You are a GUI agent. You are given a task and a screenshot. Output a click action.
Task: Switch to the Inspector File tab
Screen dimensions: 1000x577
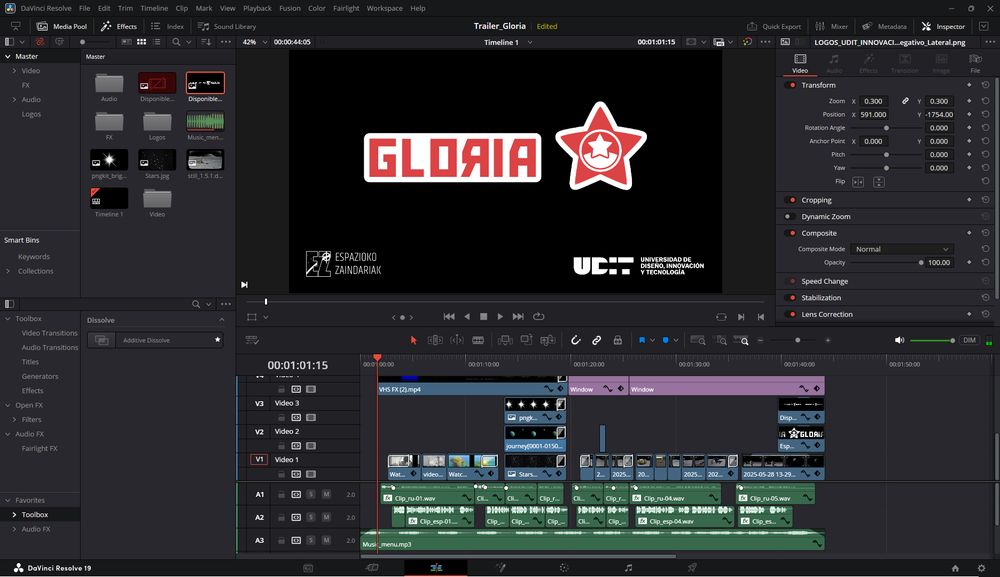[x=975, y=64]
